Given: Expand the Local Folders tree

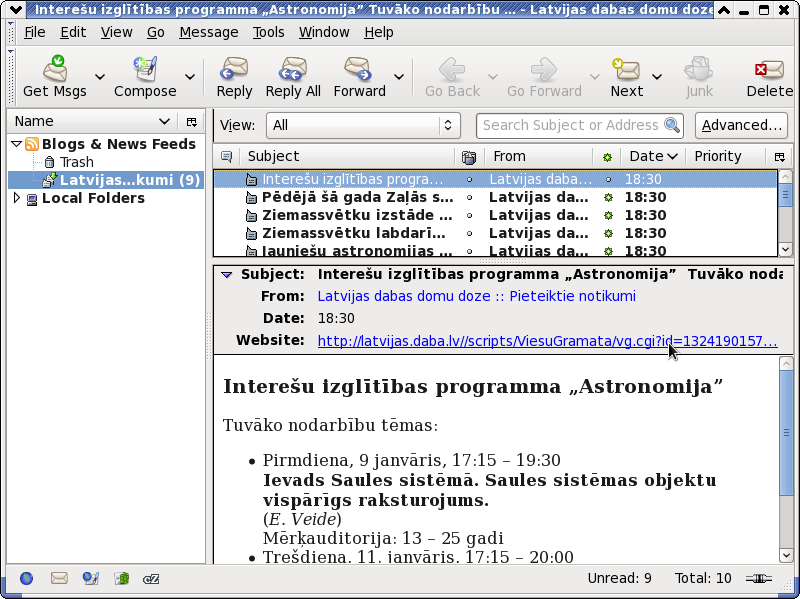Looking at the screenshot, I should point(16,198).
